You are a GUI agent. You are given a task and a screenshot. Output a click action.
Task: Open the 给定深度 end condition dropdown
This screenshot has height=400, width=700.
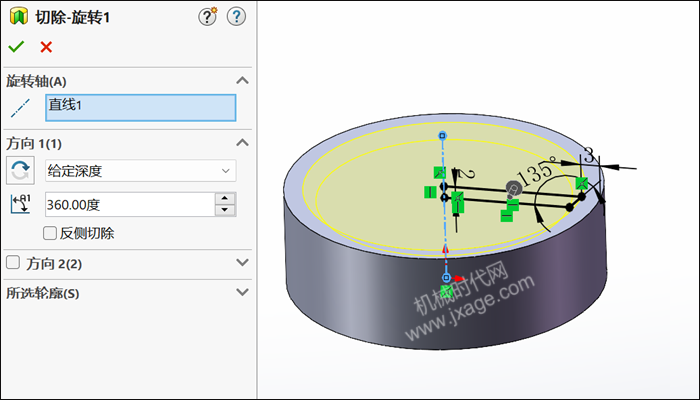pos(141,171)
